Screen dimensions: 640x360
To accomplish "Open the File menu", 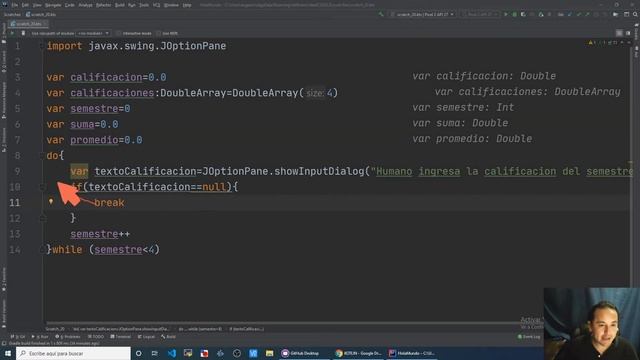I will pos(15,5).
